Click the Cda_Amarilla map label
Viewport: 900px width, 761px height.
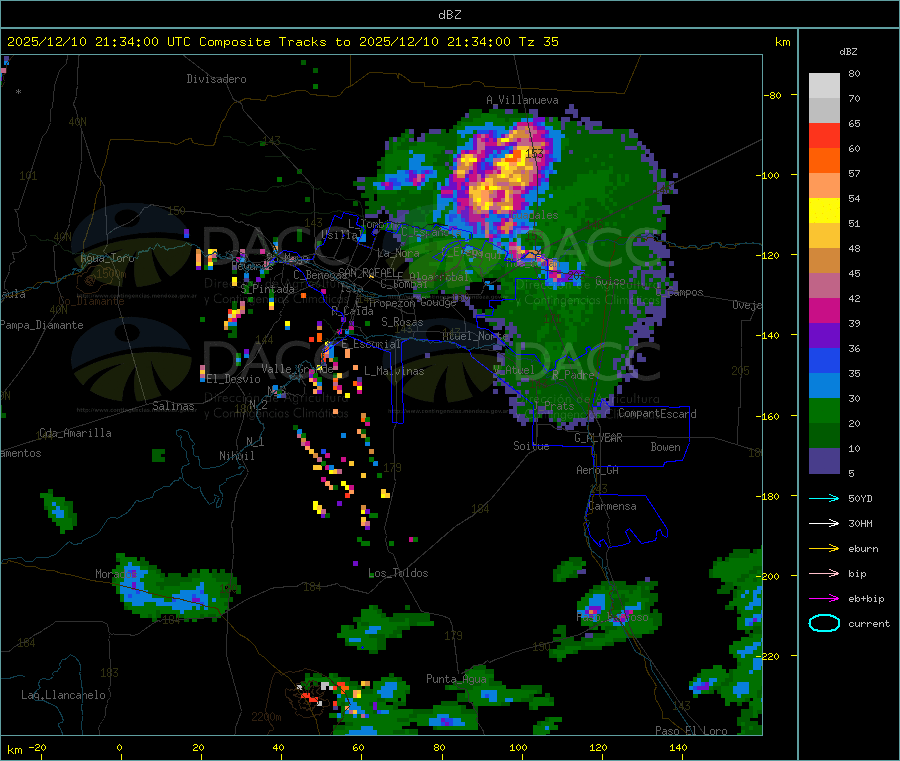pyautogui.click(x=75, y=433)
